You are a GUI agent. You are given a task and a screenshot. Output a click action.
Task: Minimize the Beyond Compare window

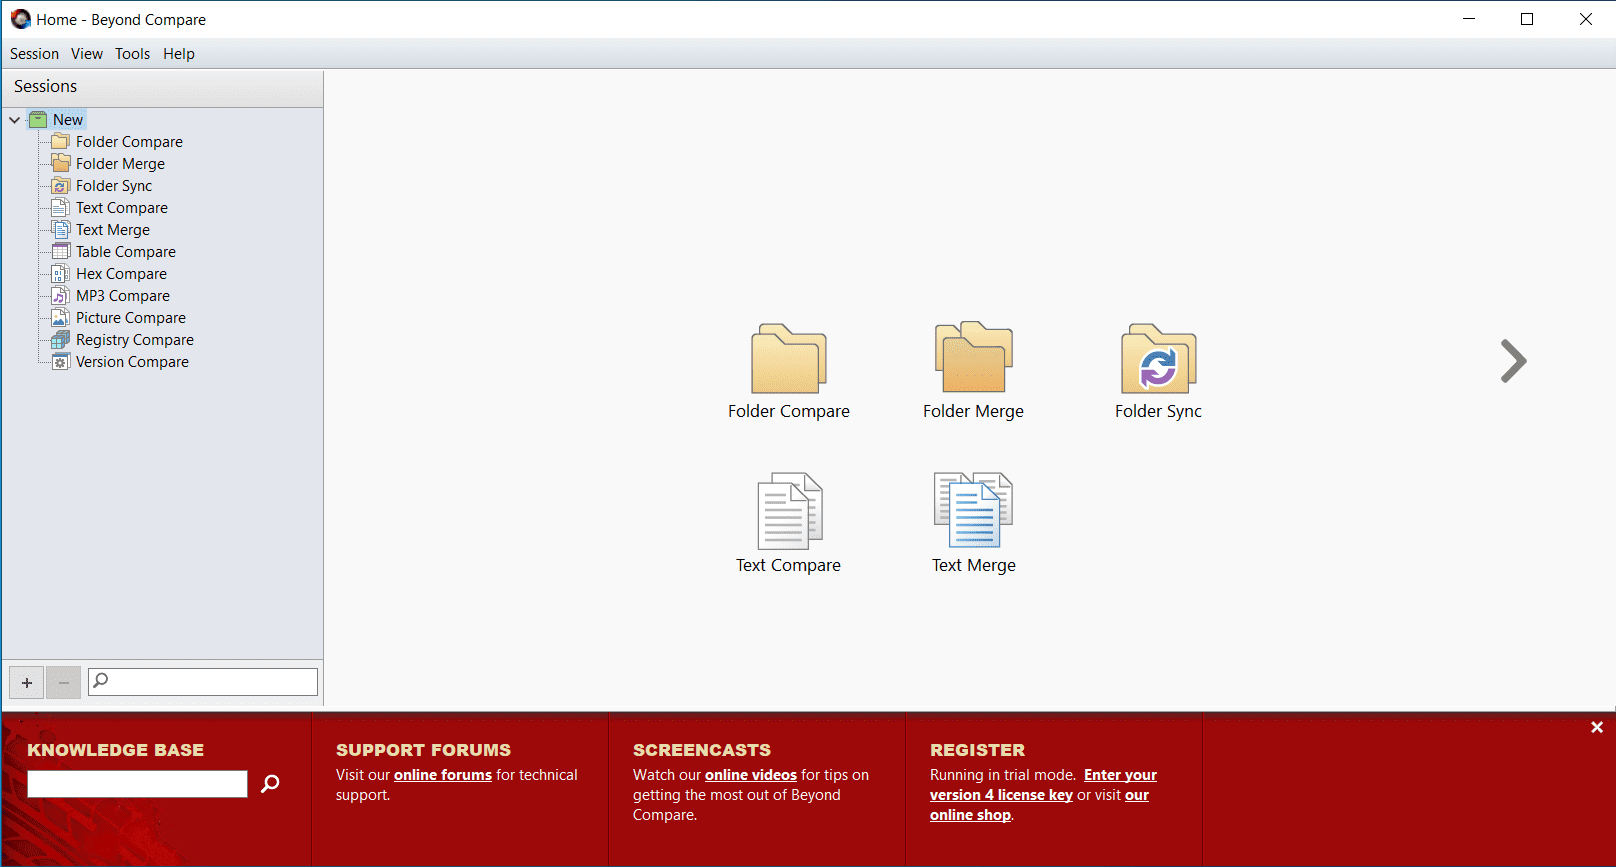pos(1469,19)
